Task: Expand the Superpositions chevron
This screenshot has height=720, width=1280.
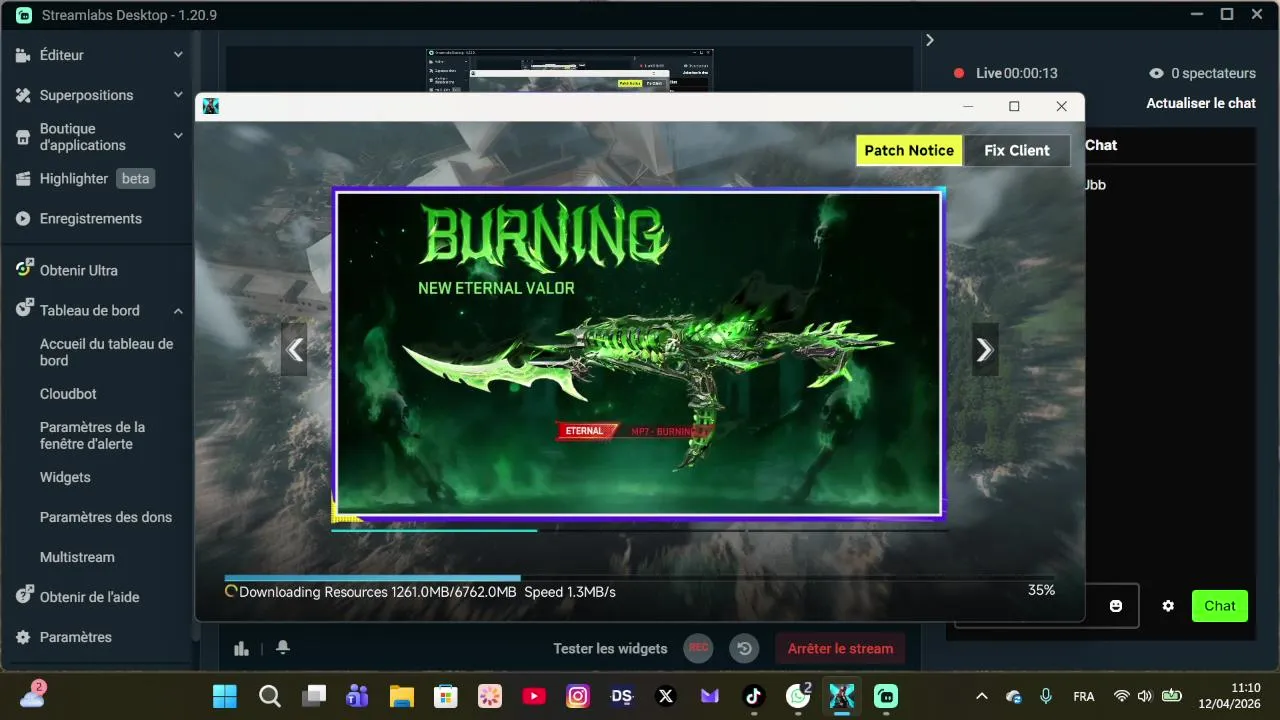Action: (x=178, y=95)
